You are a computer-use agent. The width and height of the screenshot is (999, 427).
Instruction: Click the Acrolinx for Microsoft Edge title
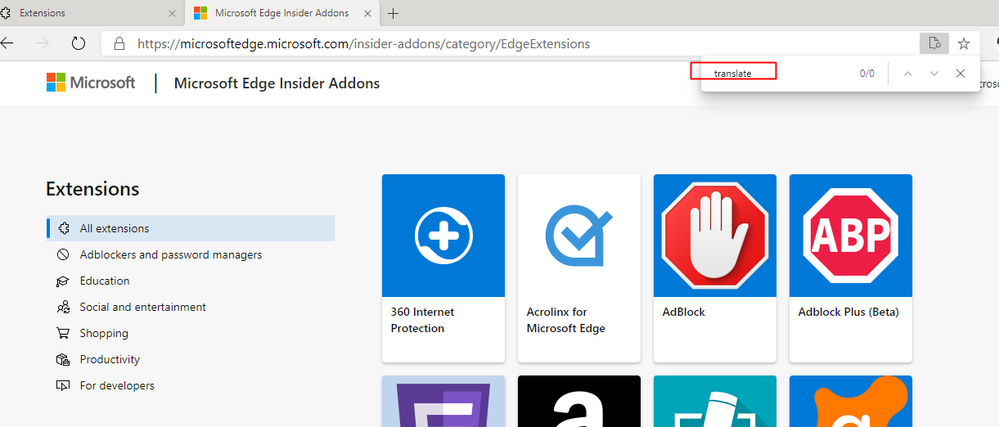point(566,320)
